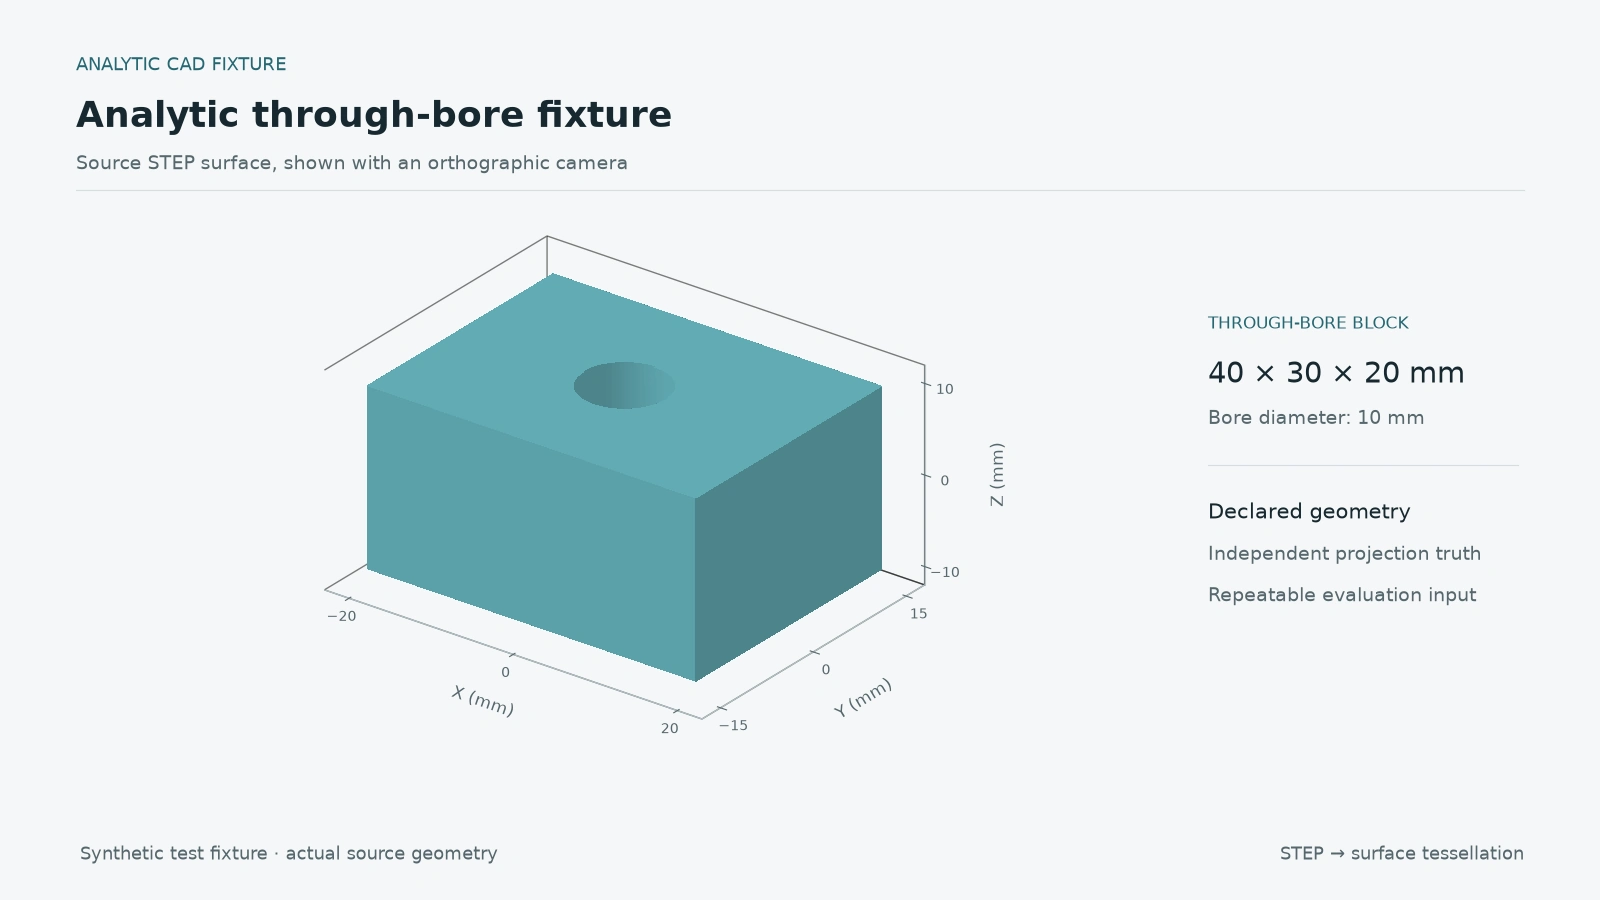This screenshot has width=1600, height=900.
Task: Click the 'THROUGH-BORE BLOCK' label
Action: (x=1308, y=323)
